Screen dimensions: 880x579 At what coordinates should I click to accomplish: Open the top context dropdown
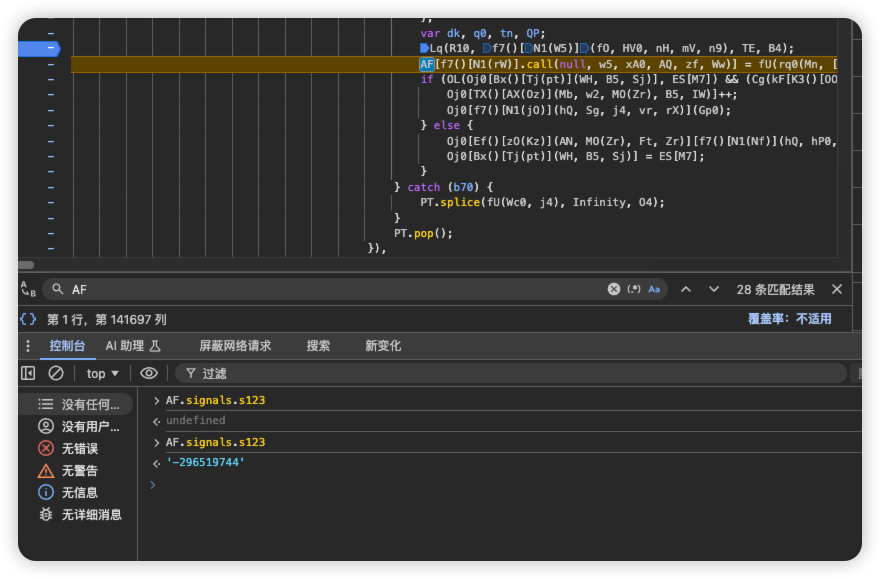pyautogui.click(x=102, y=373)
